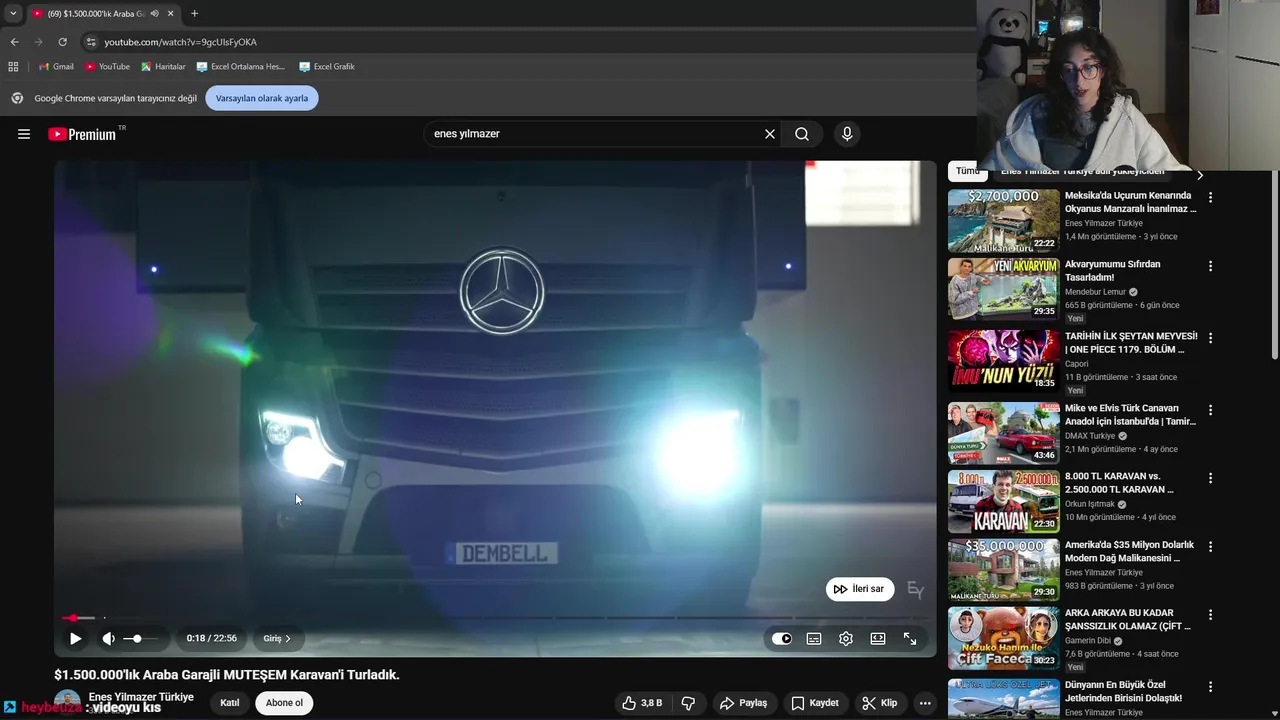This screenshot has height=720, width=1280.
Task: Open Mike ve Elvis Türk Canavarı title
Action: (x=1130, y=415)
